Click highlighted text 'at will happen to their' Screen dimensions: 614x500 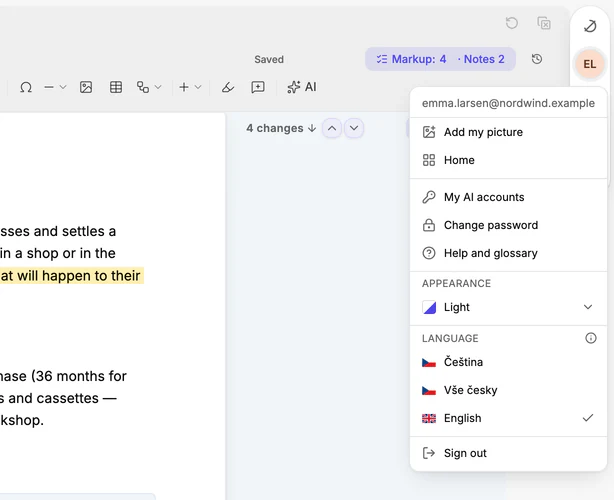(x=70, y=276)
